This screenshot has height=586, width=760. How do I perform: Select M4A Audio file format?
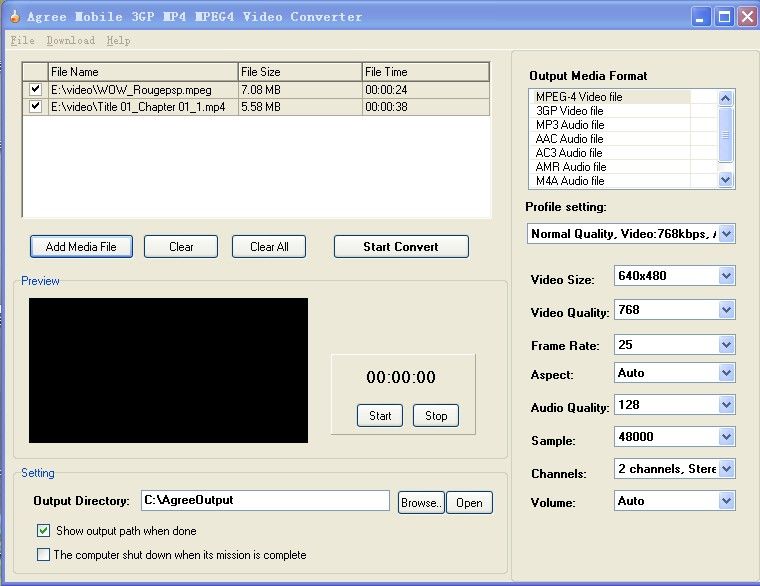(610, 181)
